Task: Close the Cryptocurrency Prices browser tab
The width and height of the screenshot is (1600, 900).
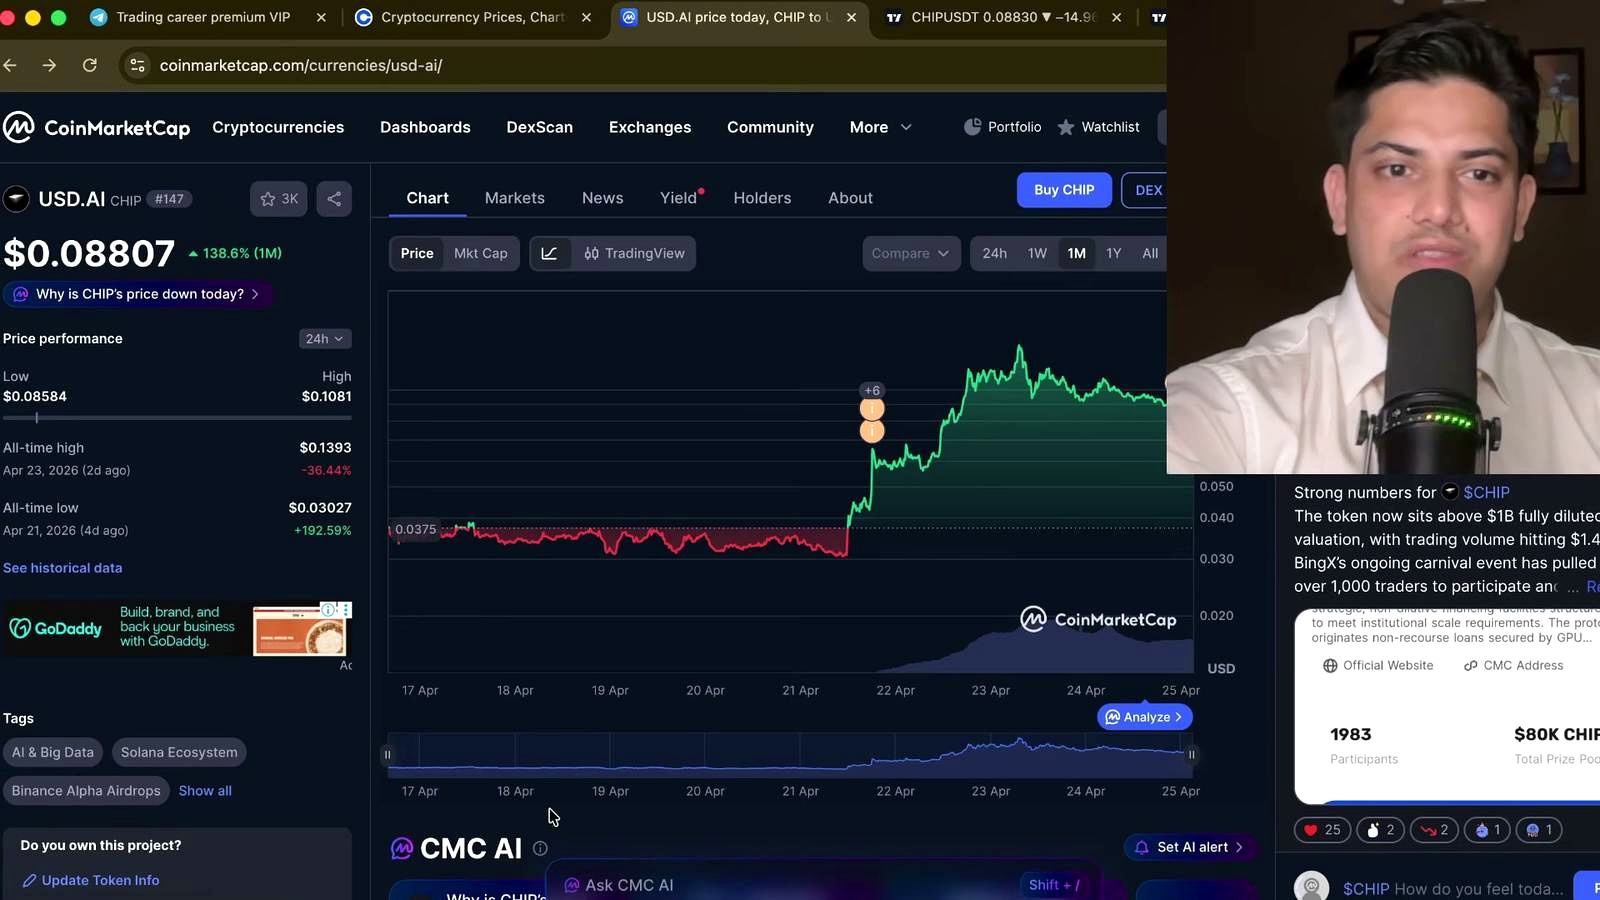Action: click(586, 17)
